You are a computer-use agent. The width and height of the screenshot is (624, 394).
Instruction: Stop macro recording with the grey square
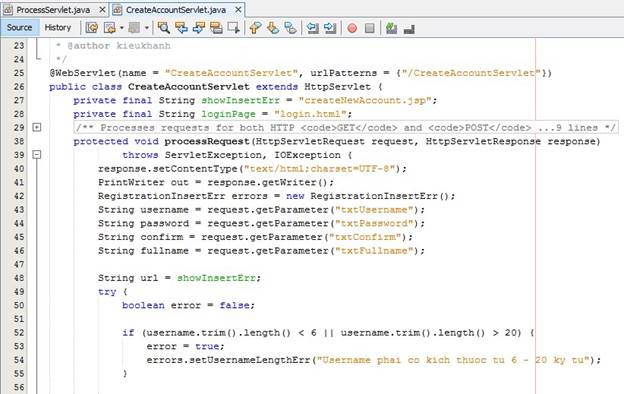pyautogui.click(x=370, y=28)
